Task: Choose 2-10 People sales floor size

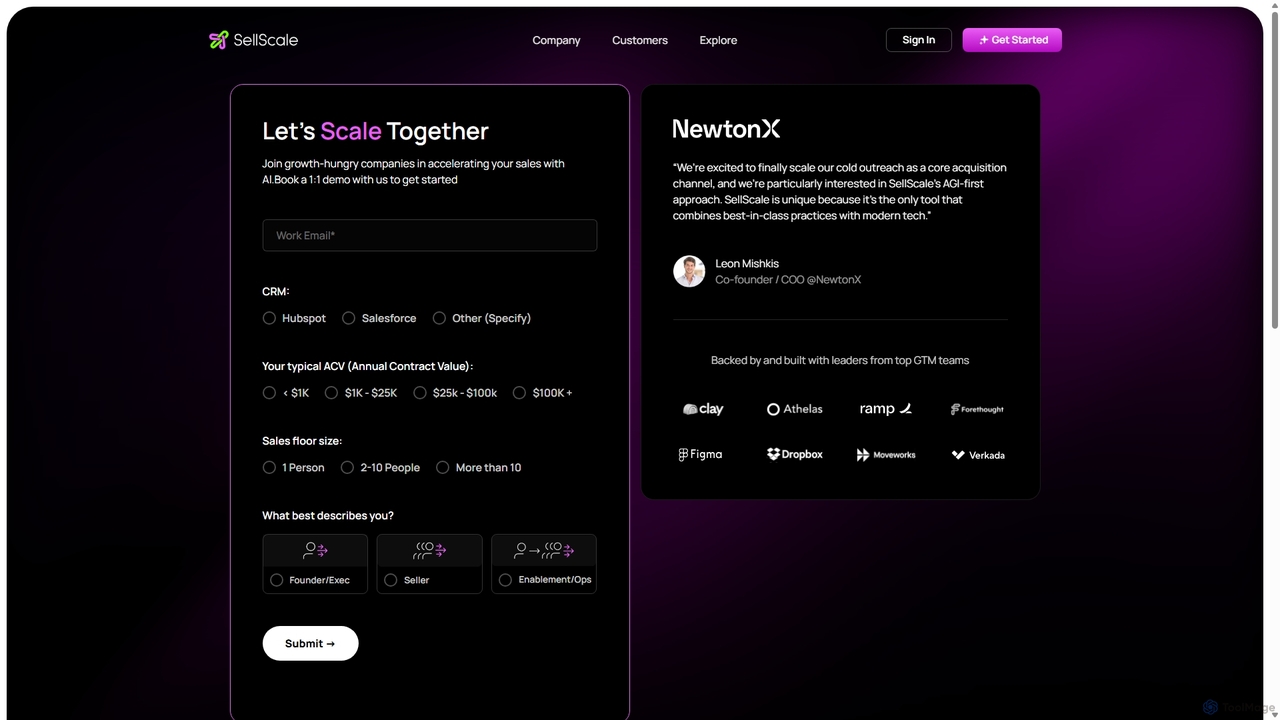Action: [x=347, y=467]
